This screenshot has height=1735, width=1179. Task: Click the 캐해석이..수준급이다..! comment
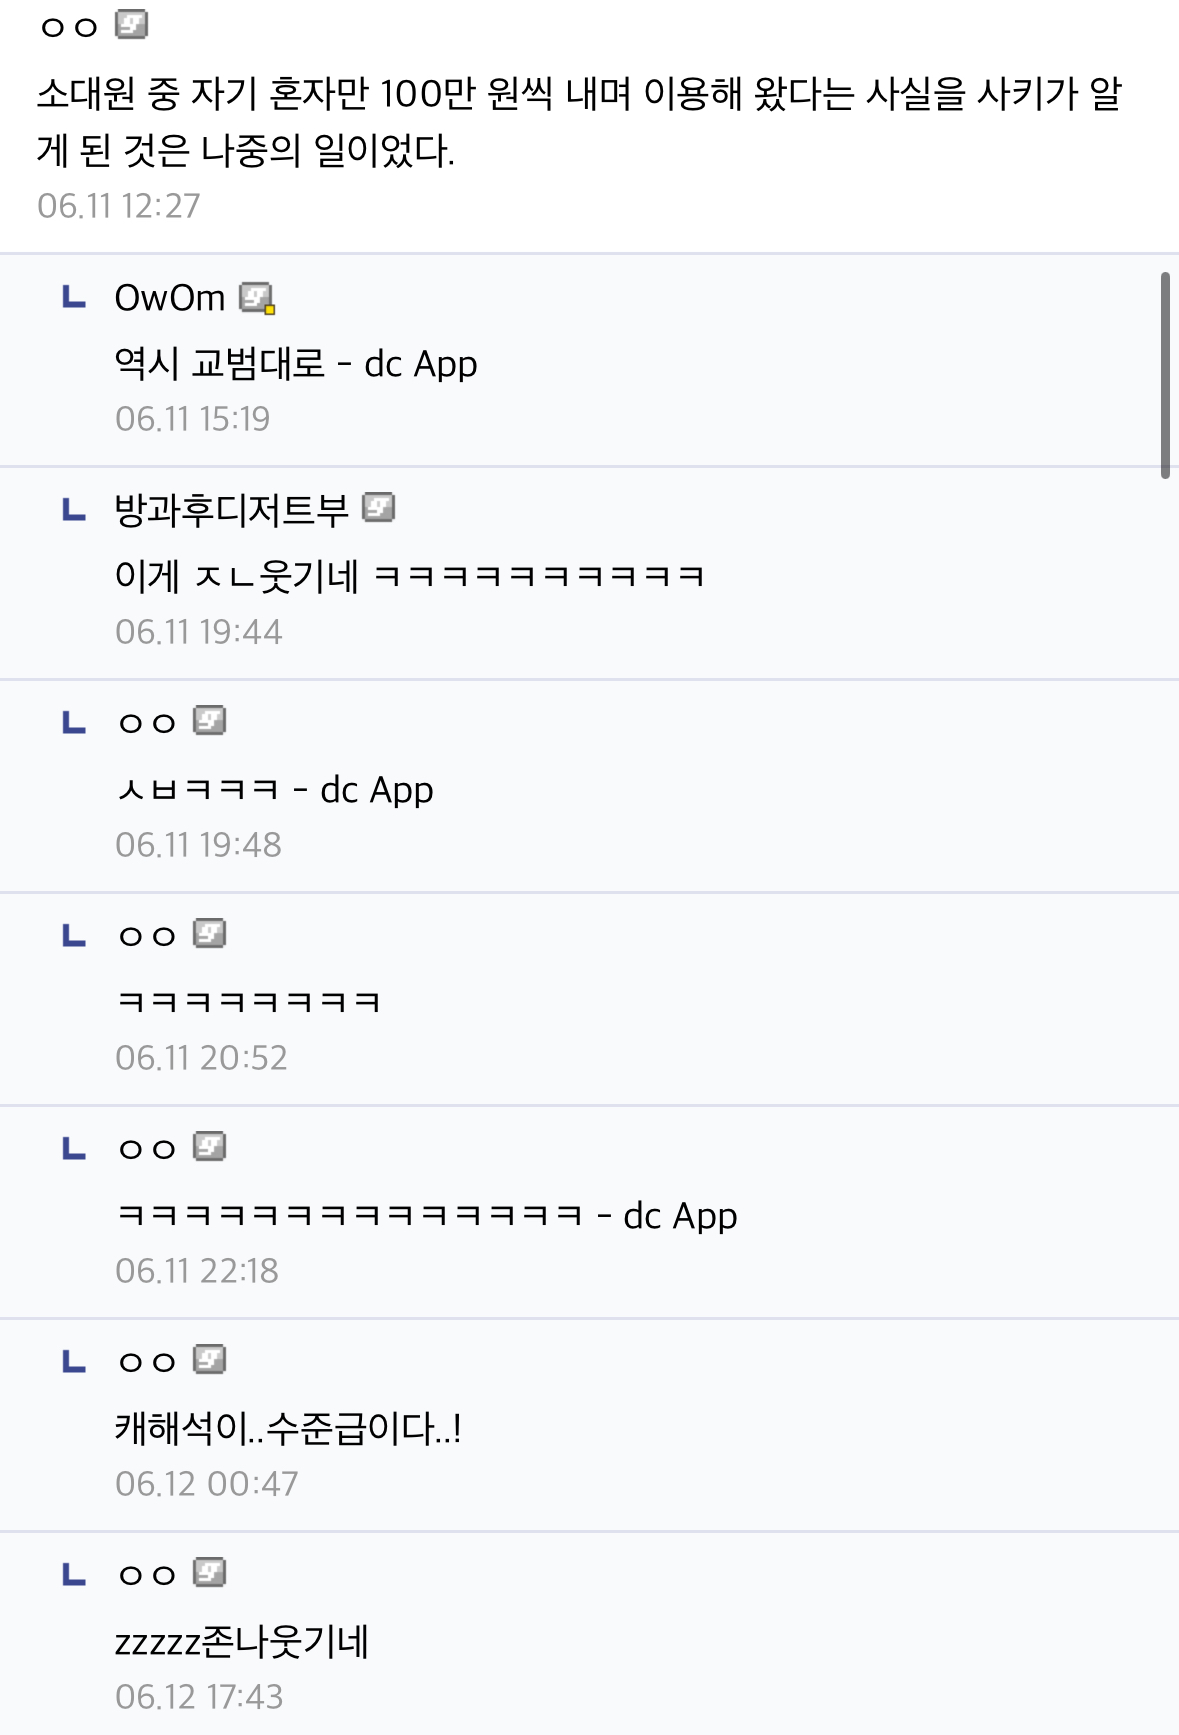288,1429
